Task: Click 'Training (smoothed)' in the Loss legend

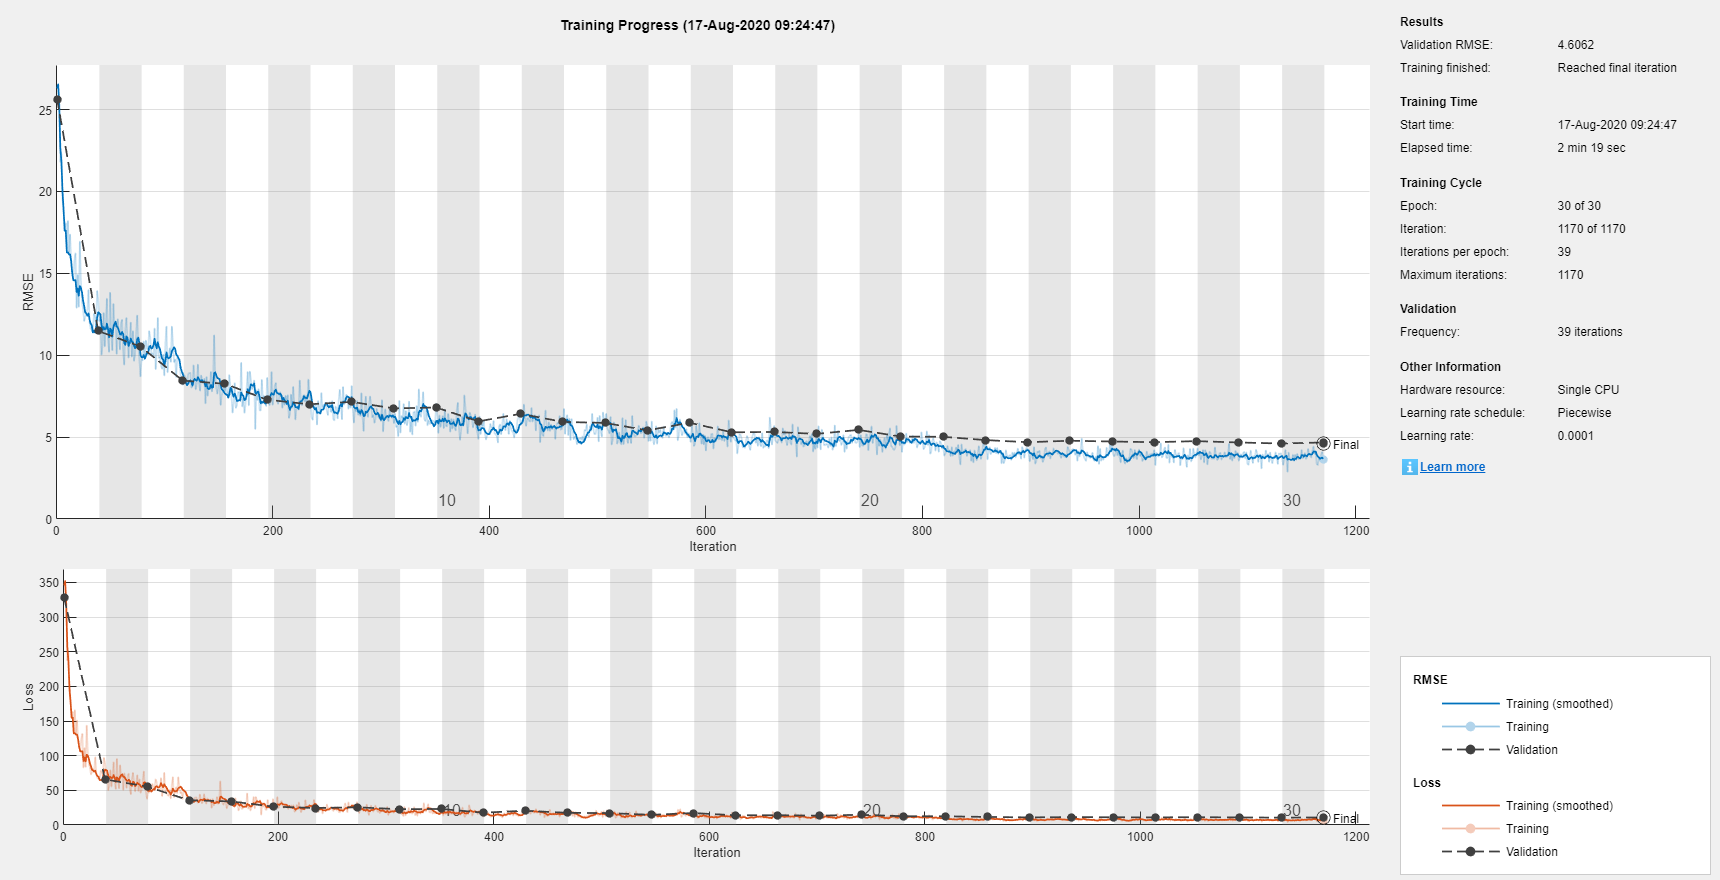Action: [x=1559, y=806]
